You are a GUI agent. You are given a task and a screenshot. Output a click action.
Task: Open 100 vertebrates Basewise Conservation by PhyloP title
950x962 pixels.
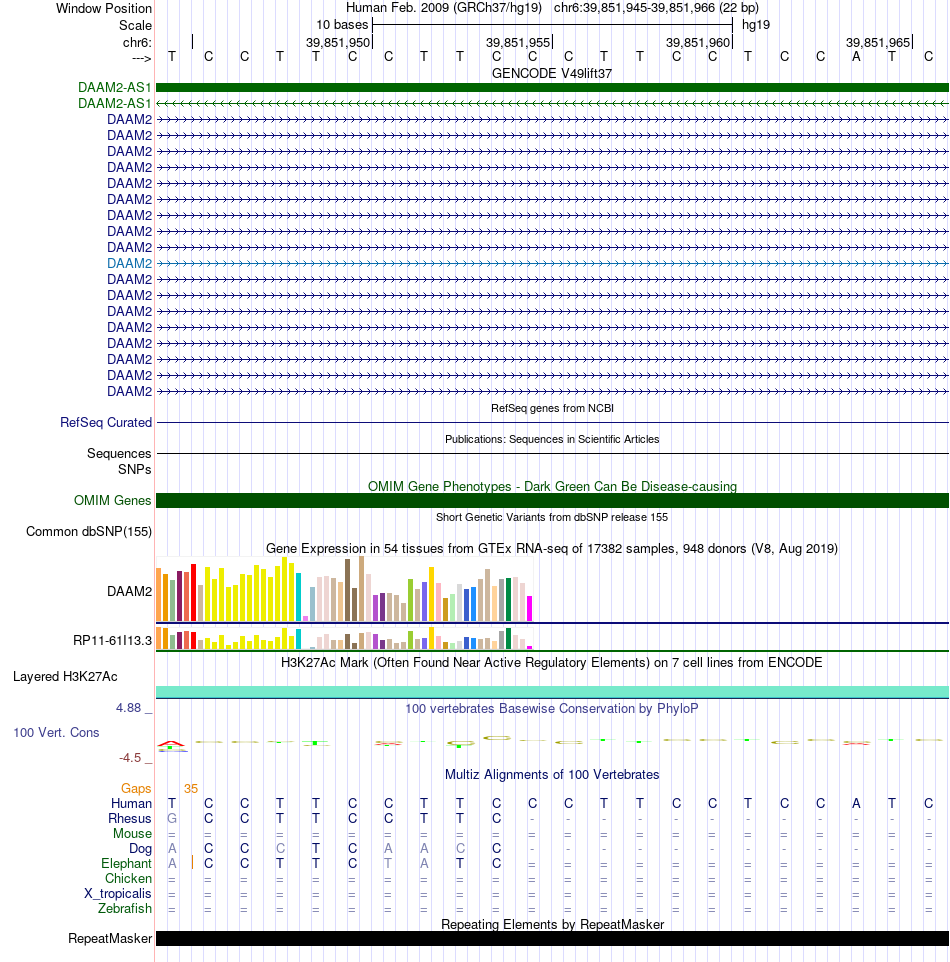pos(552,709)
